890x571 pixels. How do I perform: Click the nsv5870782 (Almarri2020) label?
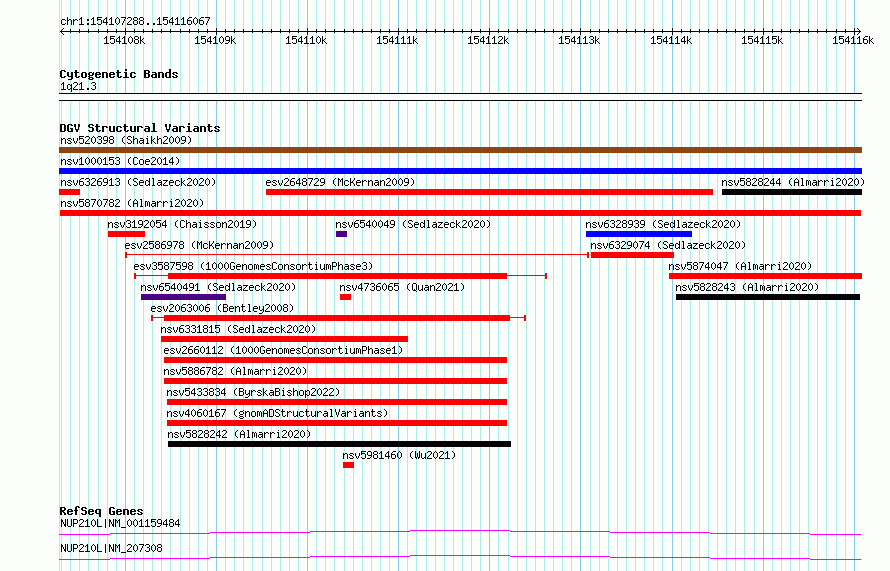click(x=132, y=203)
